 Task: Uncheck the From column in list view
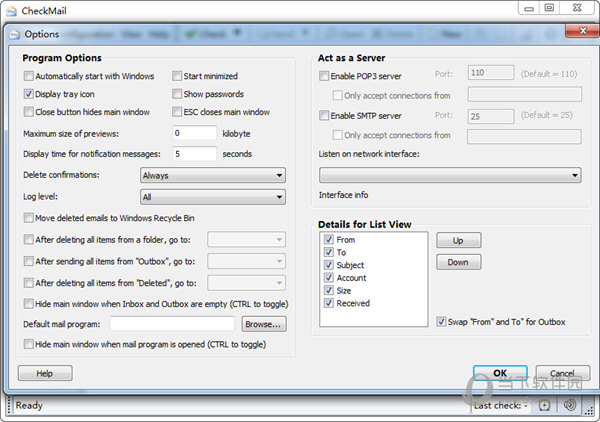click(329, 240)
